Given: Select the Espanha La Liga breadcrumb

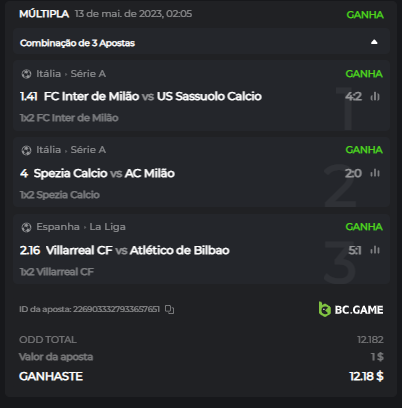Looking at the screenshot, I should tap(81, 227).
